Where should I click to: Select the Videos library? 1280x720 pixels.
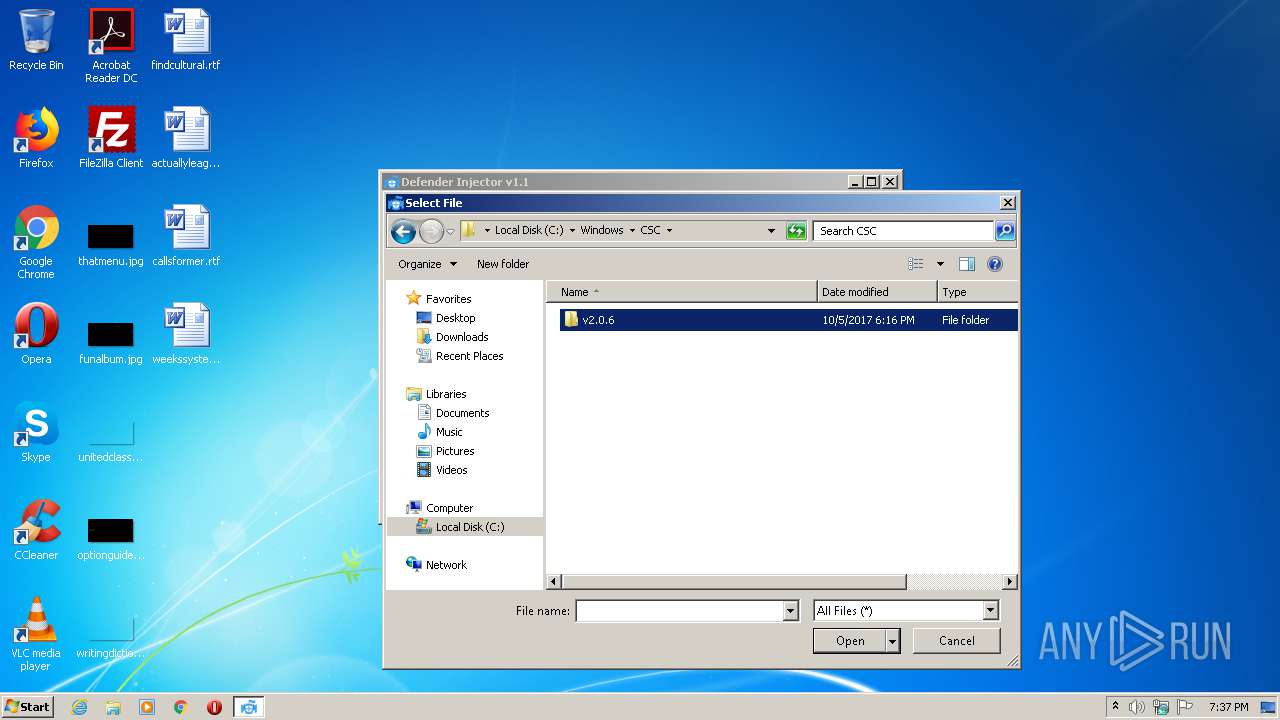tap(451, 470)
